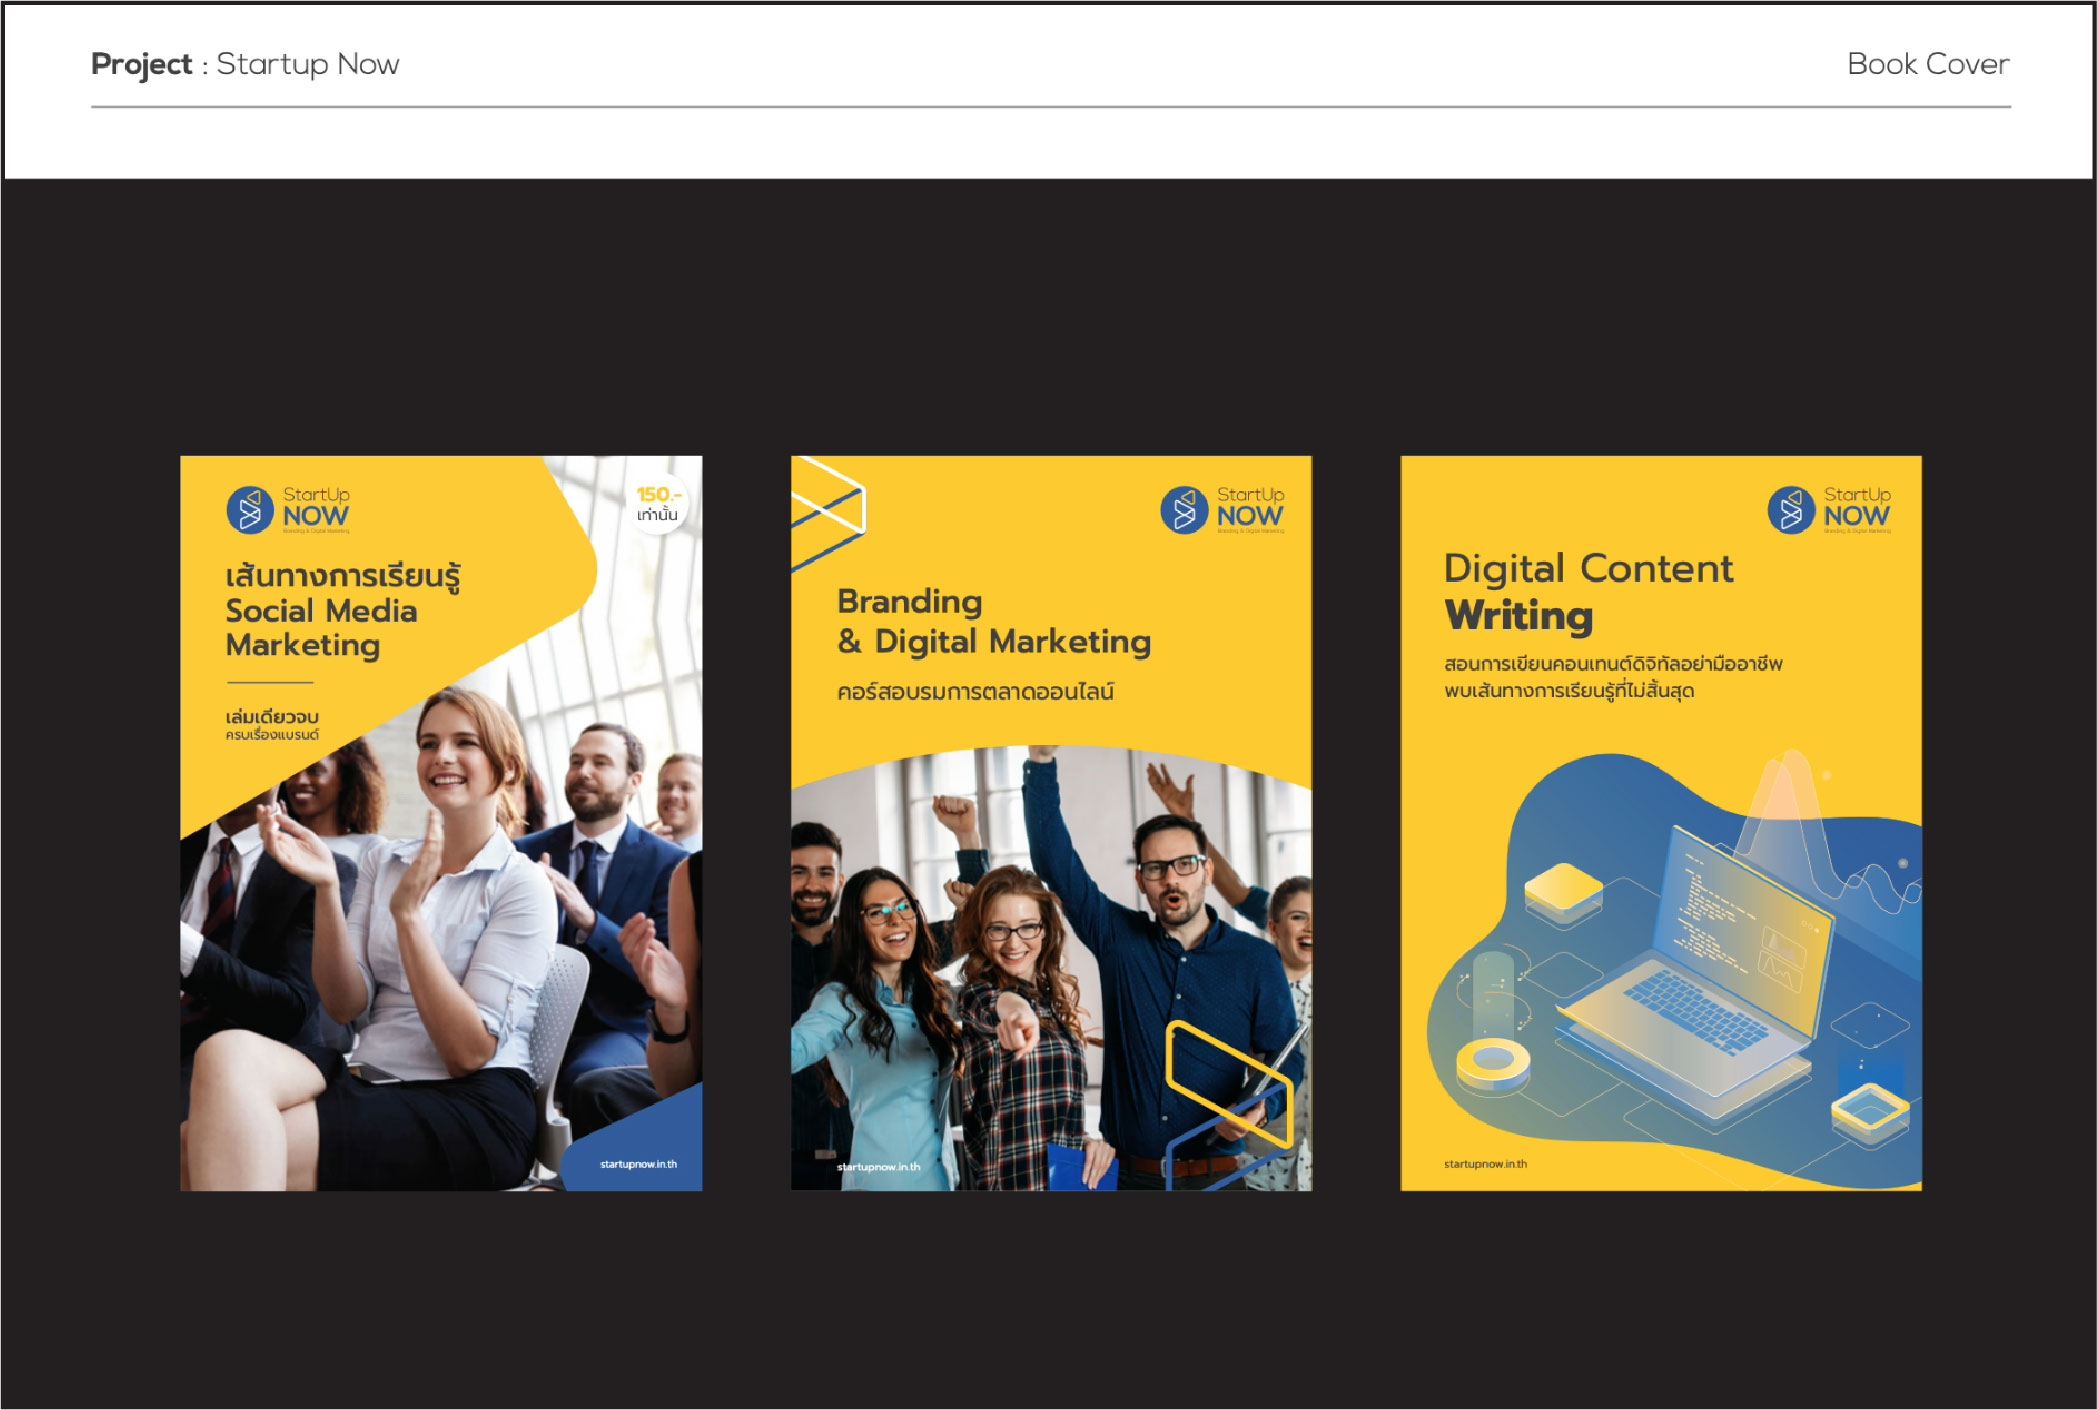Click the 150.- price badge
The height and width of the screenshot is (1410, 2097).
[658, 504]
